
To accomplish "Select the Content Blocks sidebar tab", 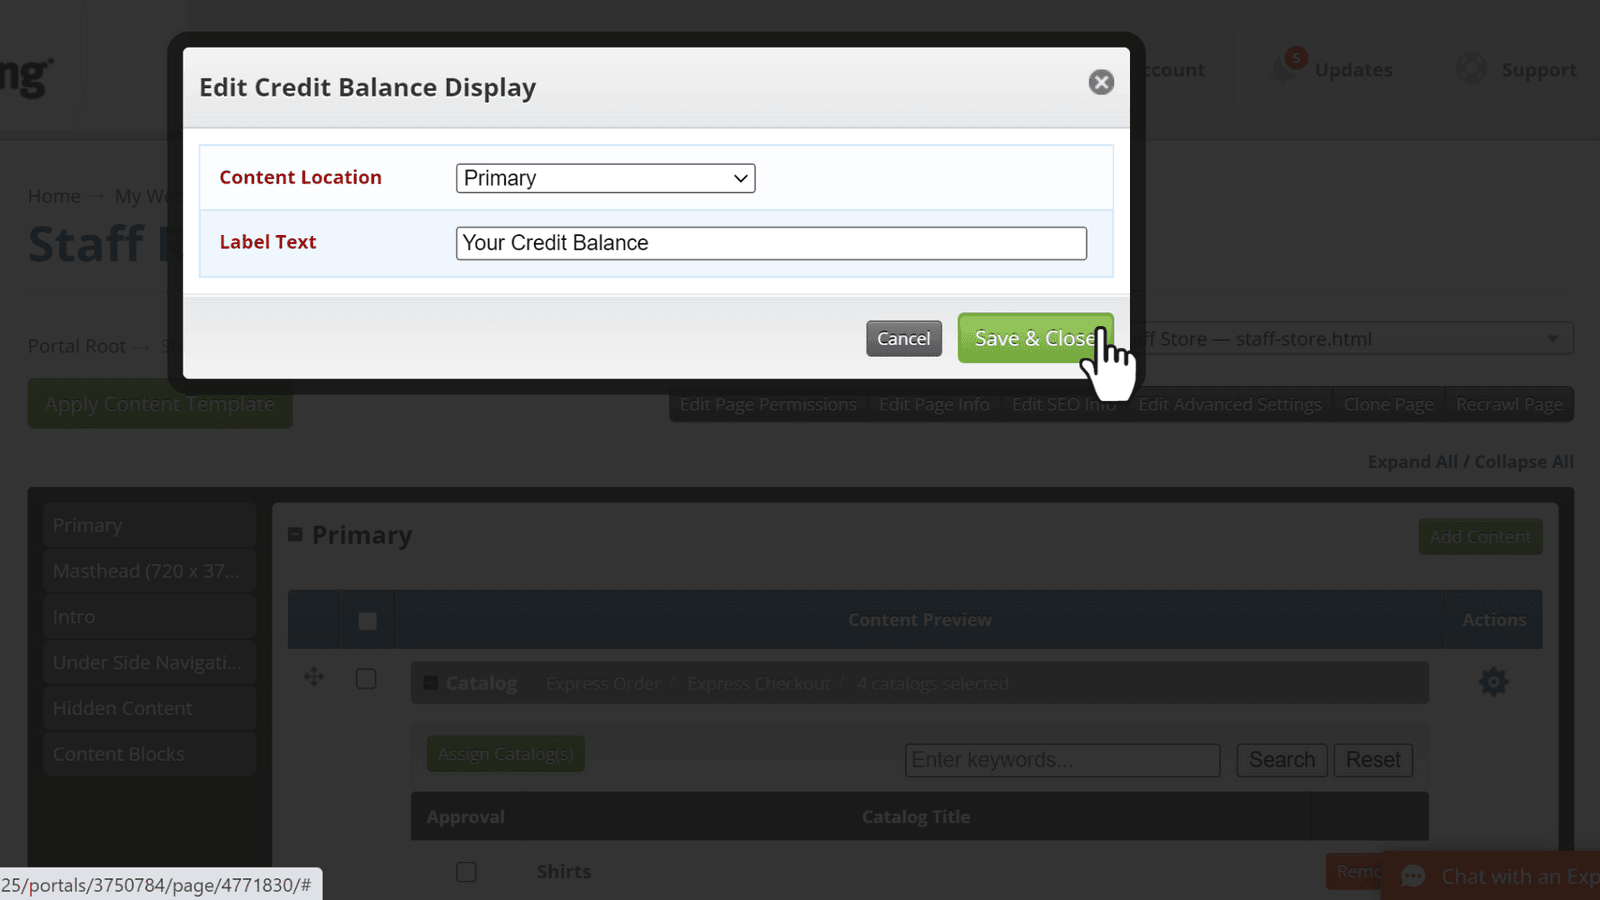I will tap(149, 754).
